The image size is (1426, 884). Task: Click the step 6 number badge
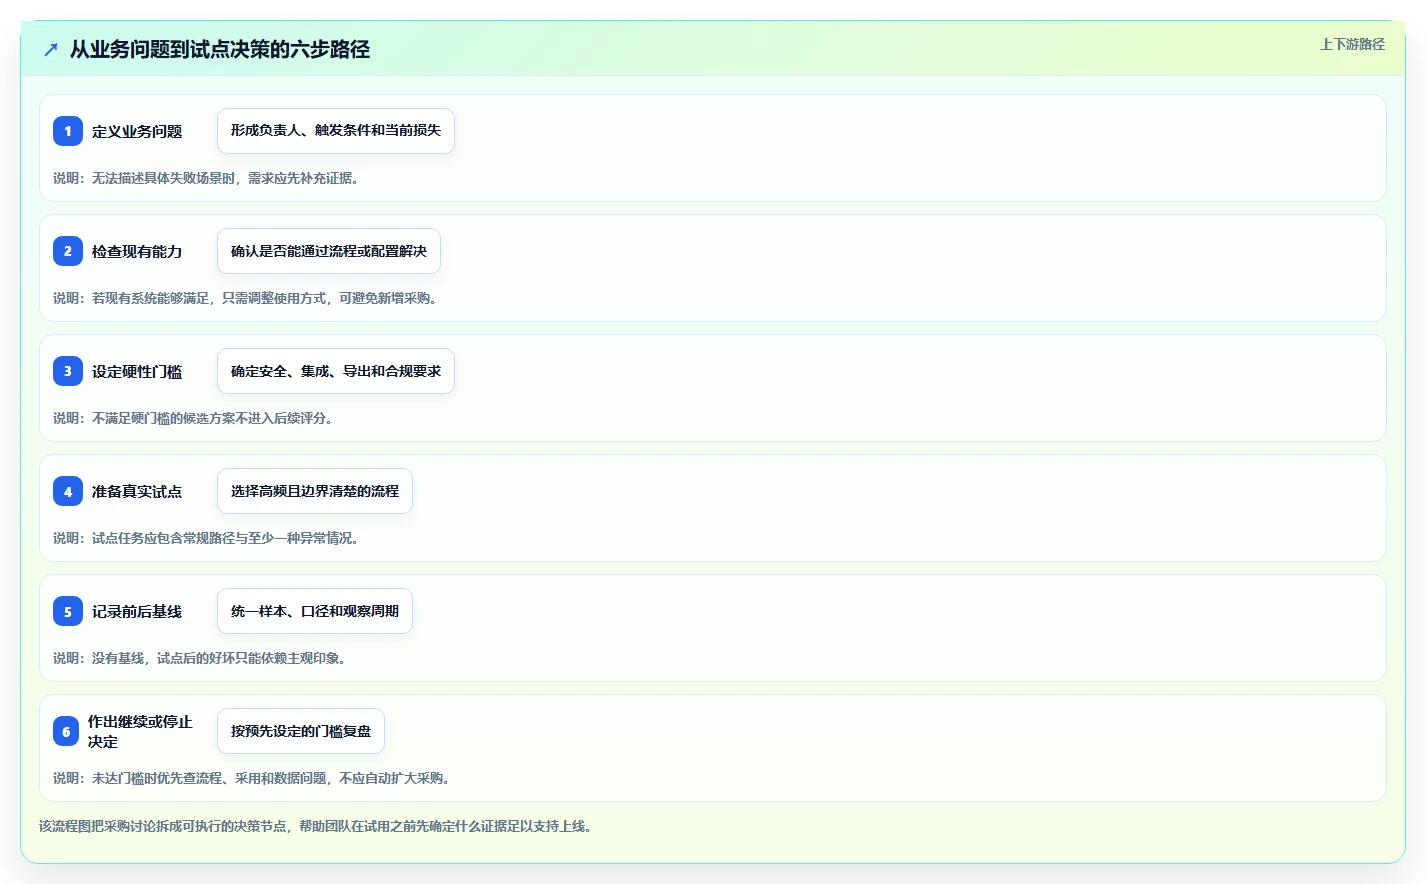coord(66,731)
